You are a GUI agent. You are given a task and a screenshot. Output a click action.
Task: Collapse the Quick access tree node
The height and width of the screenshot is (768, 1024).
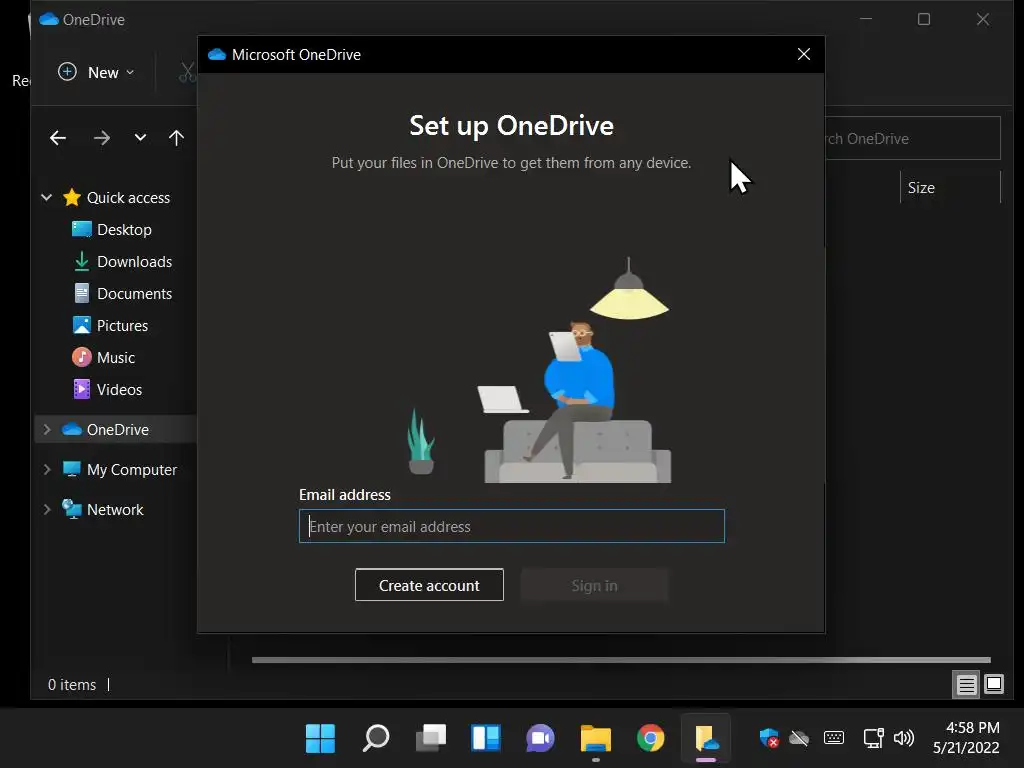coord(46,197)
